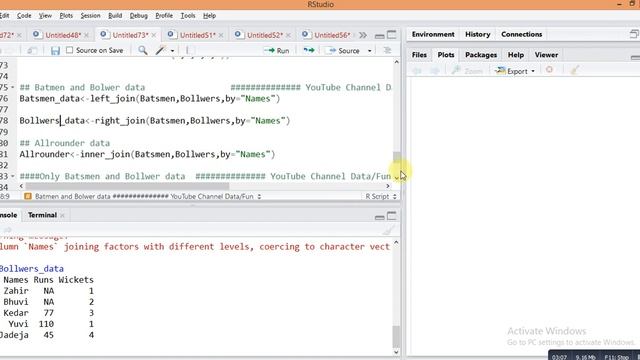Image resolution: width=640 pixels, height=360 pixels.
Task: Switch to the Help pane tab
Action: [x=516, y=55]
